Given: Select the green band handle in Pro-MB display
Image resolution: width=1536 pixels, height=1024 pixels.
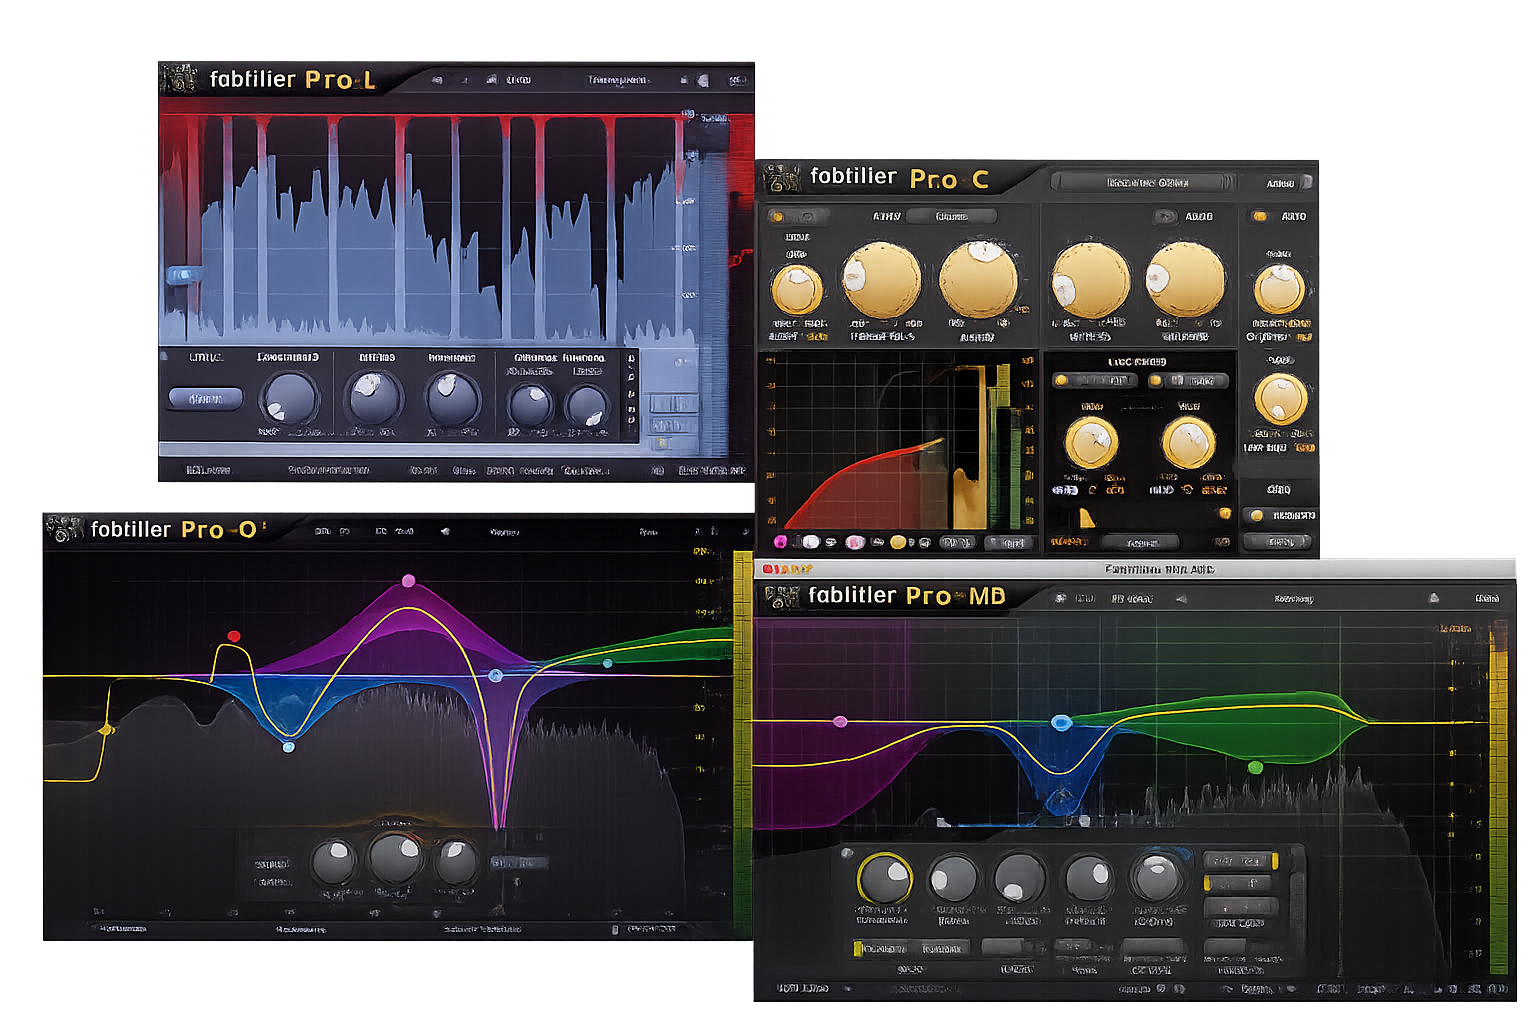Looking at the screenshot, I should click(1256, 767).
